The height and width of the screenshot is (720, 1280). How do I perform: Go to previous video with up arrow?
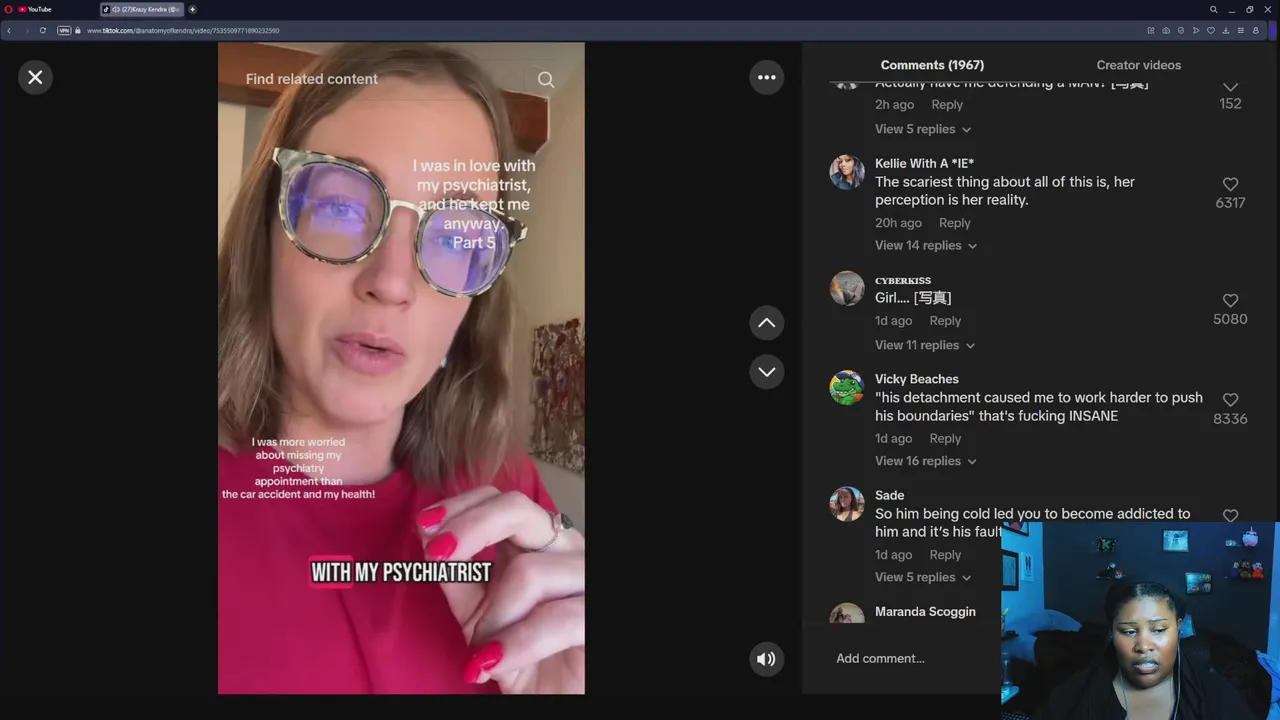click(x=767, y=323)
